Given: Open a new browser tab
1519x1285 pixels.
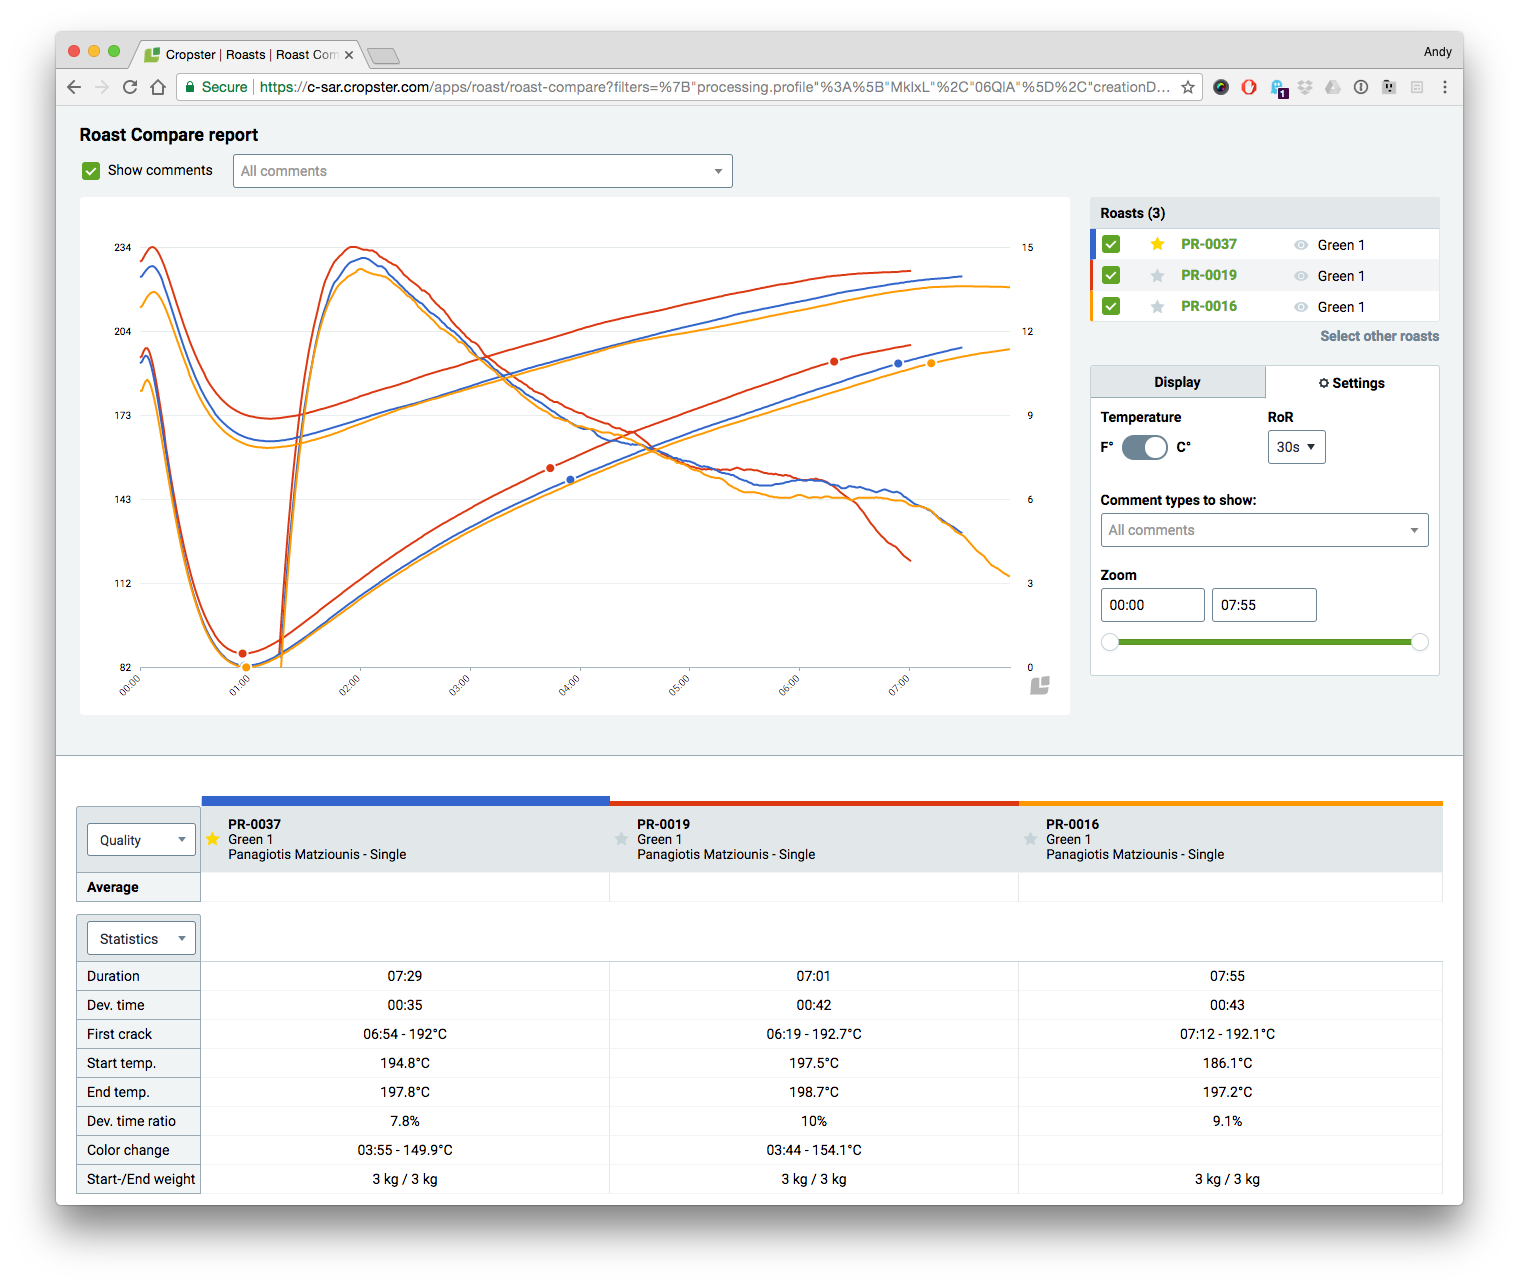Looking at the screenshot, I should click(x=383, y=55).
